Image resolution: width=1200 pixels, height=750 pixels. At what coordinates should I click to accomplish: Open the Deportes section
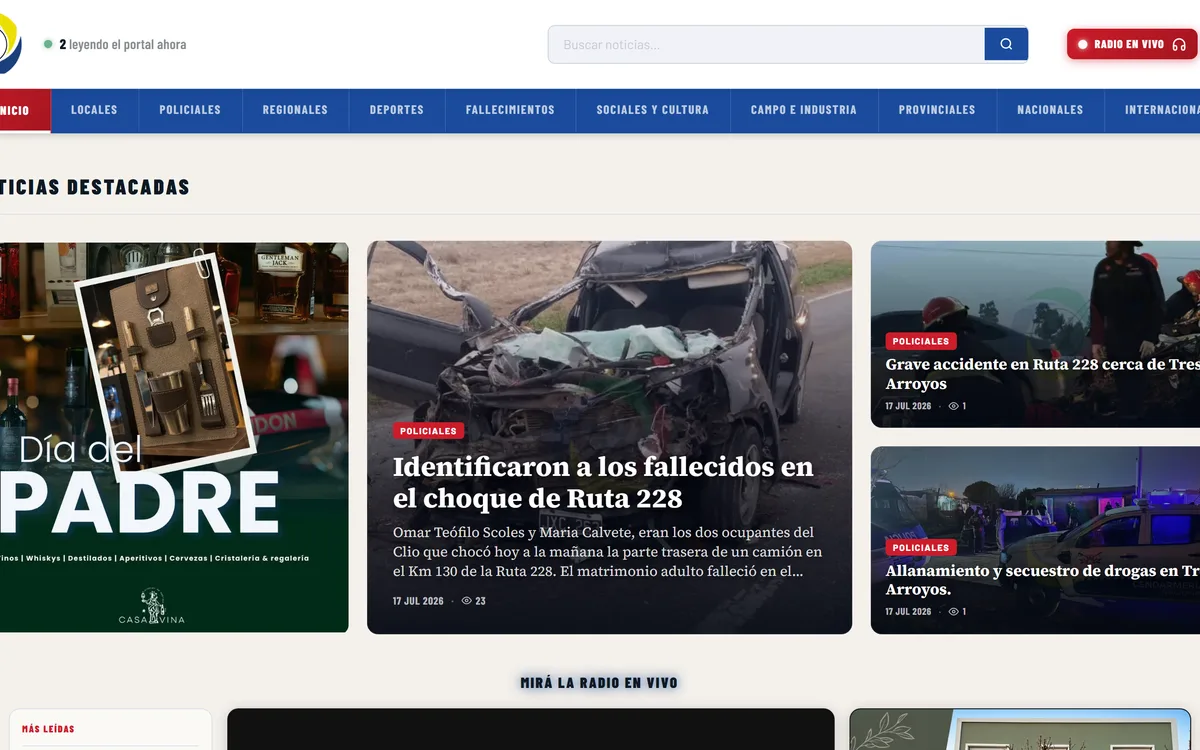point(397,110)
